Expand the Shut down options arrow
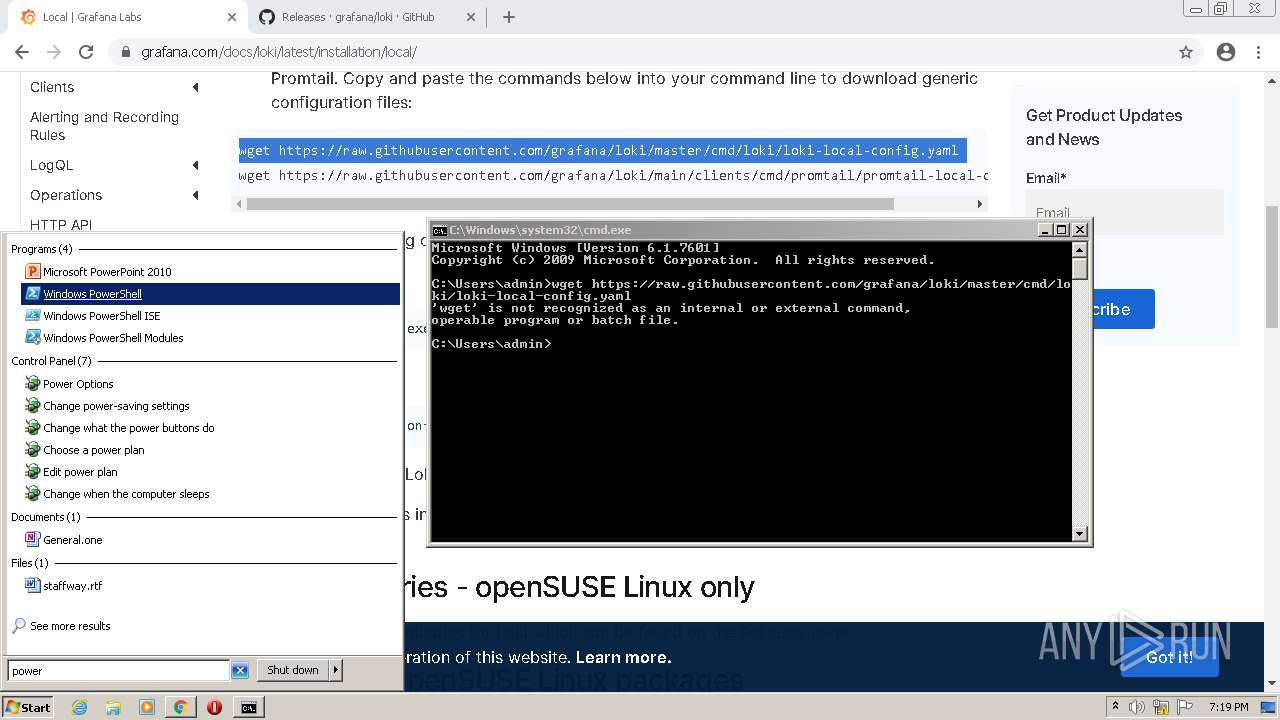Viewport: 1280px width, 720px height. tap(336, 670)
